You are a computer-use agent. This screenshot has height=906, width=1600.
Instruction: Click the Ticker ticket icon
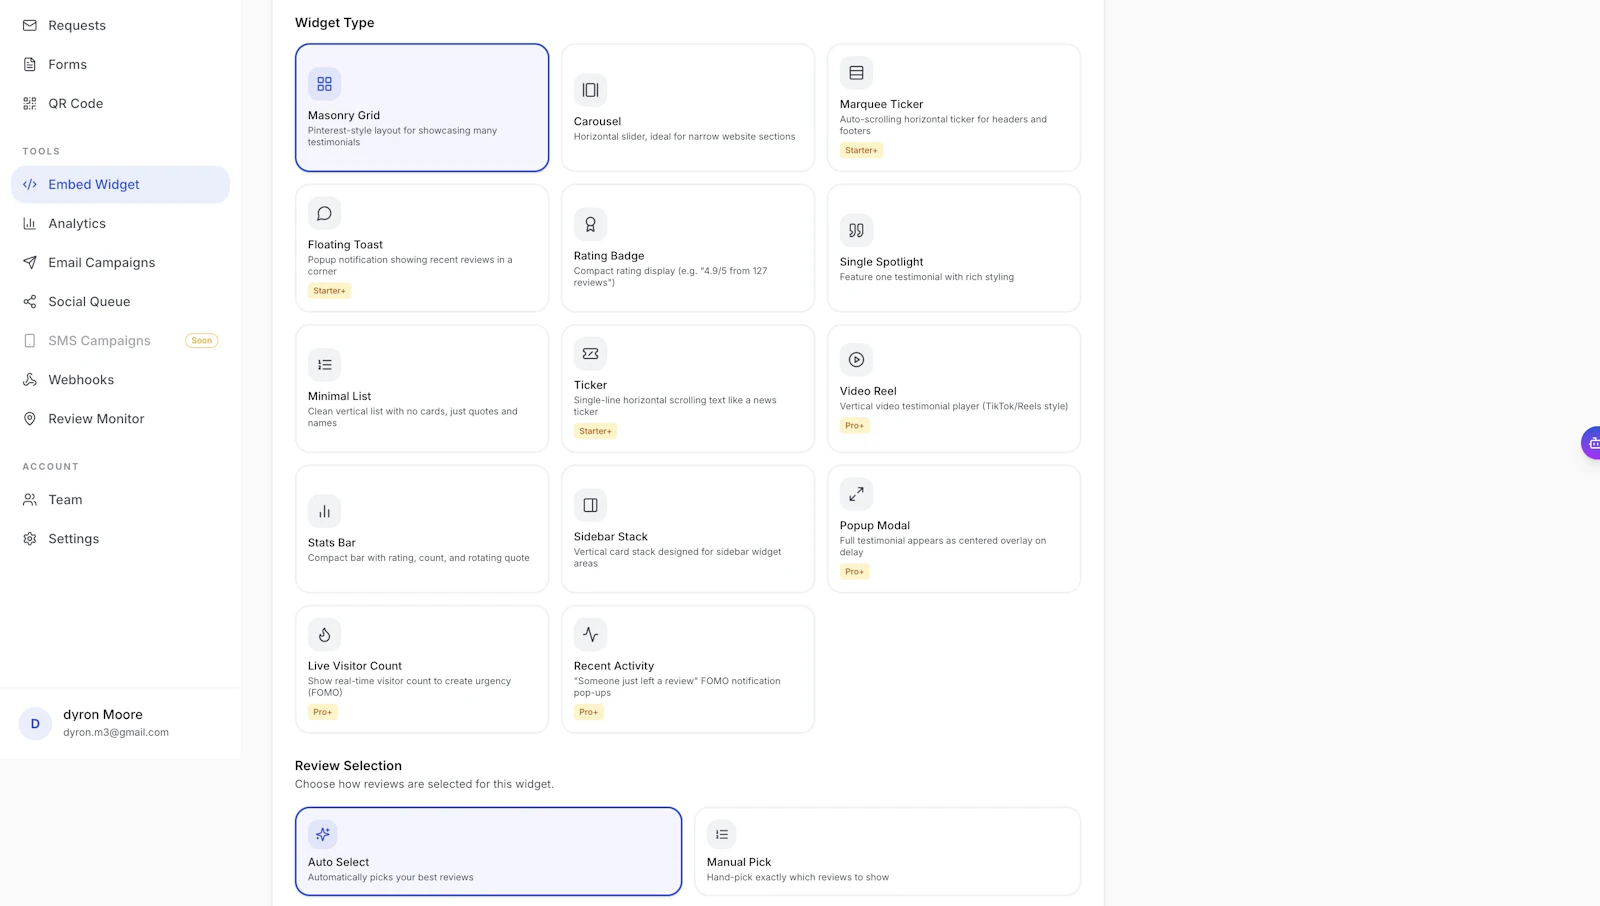pos(590,354)
